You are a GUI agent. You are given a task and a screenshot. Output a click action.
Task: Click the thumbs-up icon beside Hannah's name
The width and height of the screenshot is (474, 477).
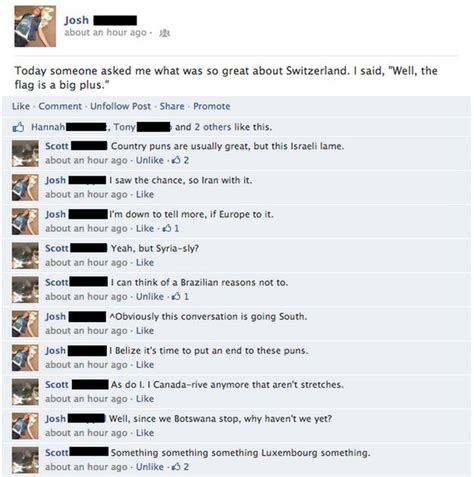click(x=18, y=127)
